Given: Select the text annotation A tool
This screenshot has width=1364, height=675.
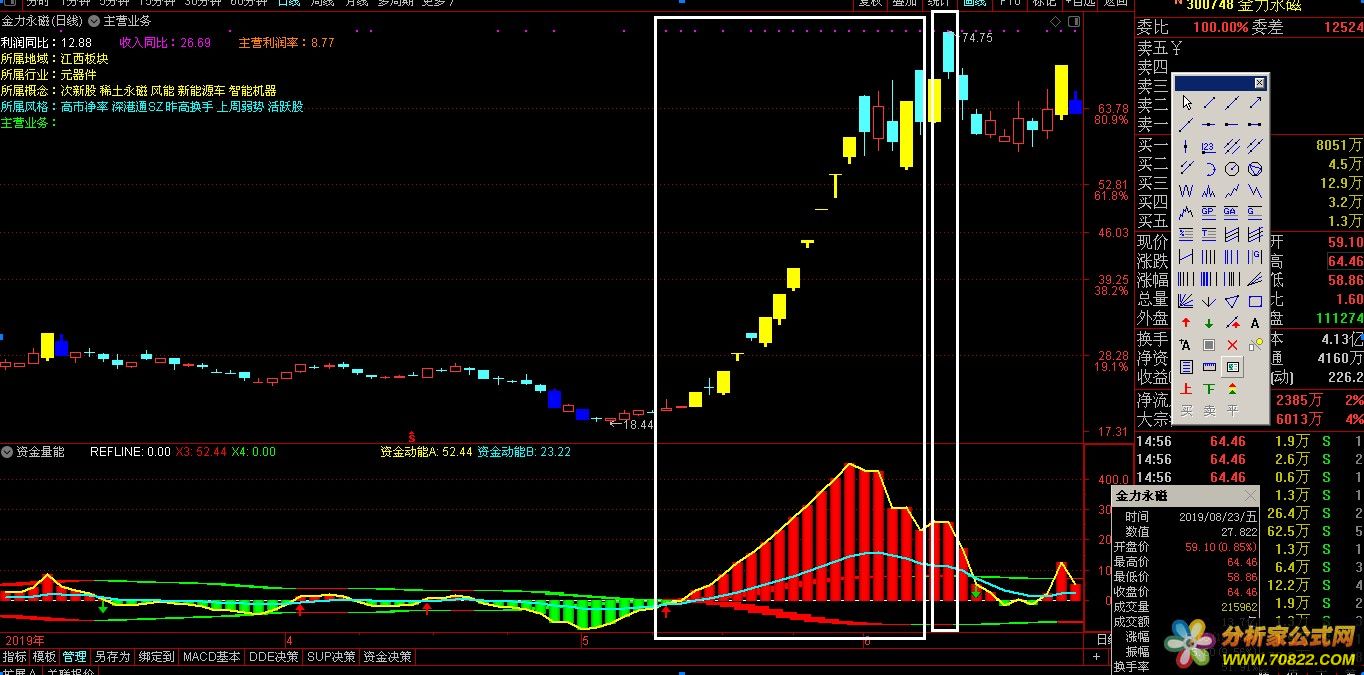Looking at the screenshot, I should (1255, 322).
